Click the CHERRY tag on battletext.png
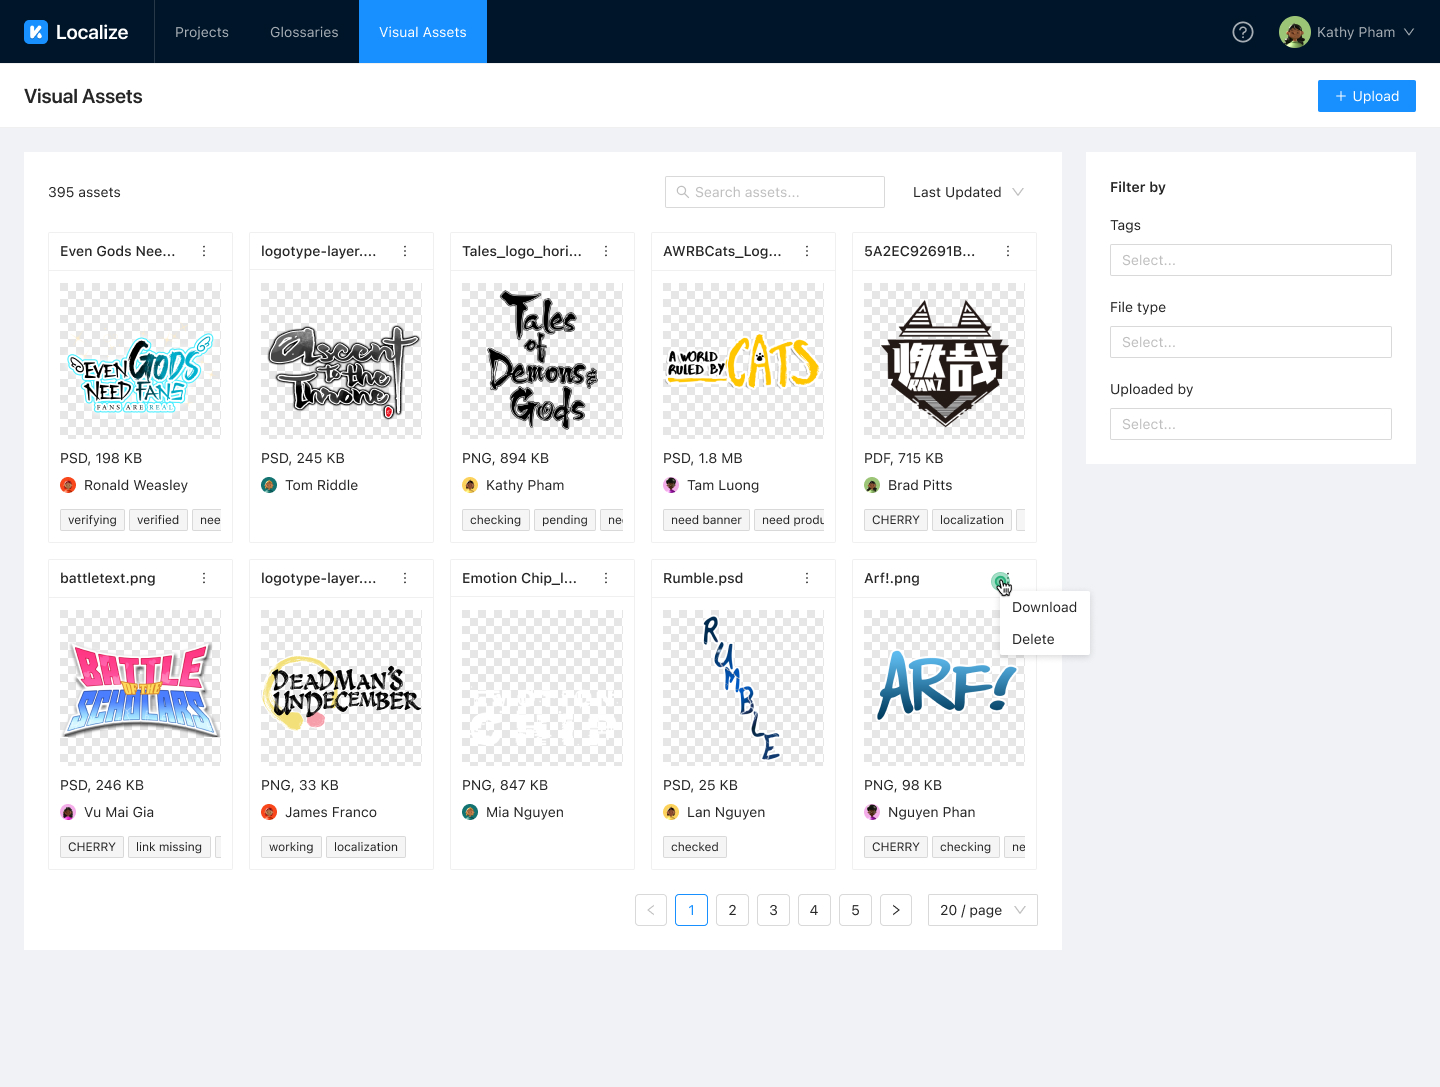The height and width of the screenshot is (1087, 1440). coord(91,846)
